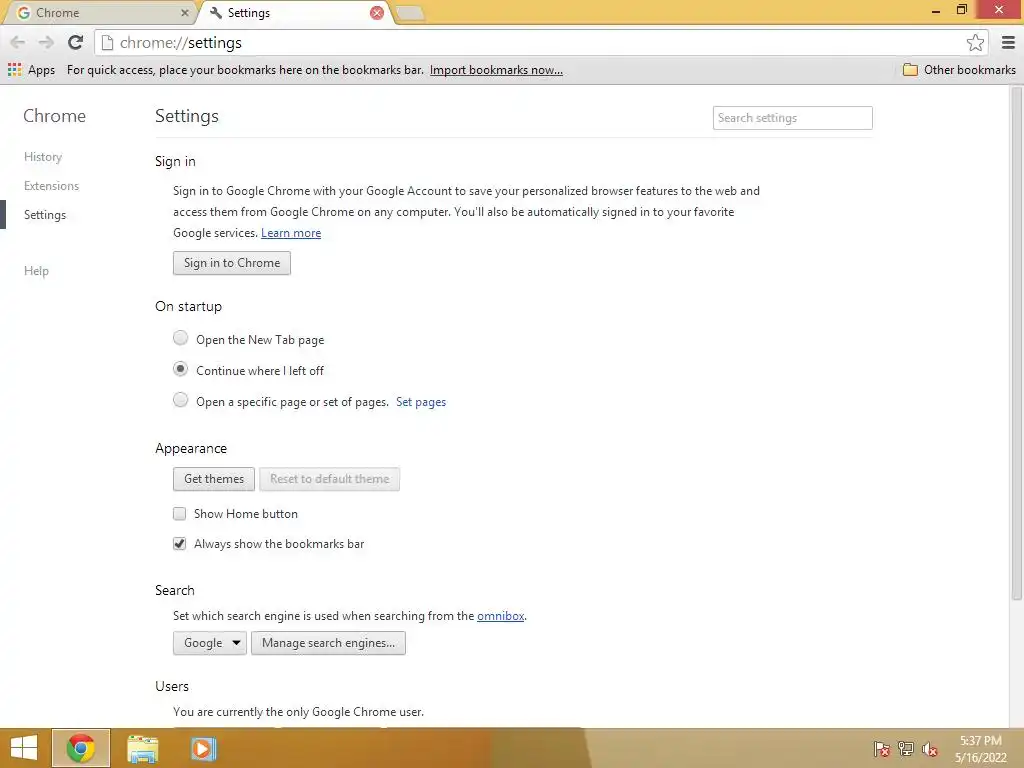Enable the Show Home button checkbox
This screenshot has height=768, width=1024.
pyautogui.click(x=180, y=513)
